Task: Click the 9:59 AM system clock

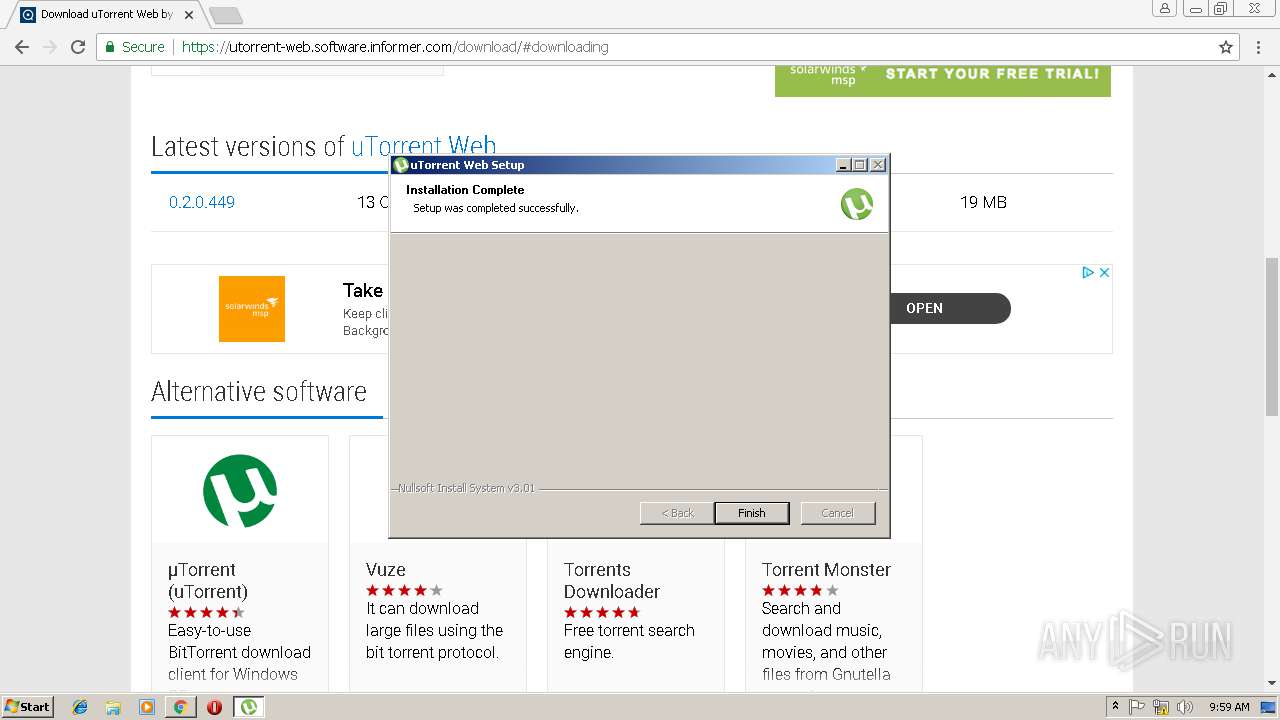Action: [x=1229, y=707]
